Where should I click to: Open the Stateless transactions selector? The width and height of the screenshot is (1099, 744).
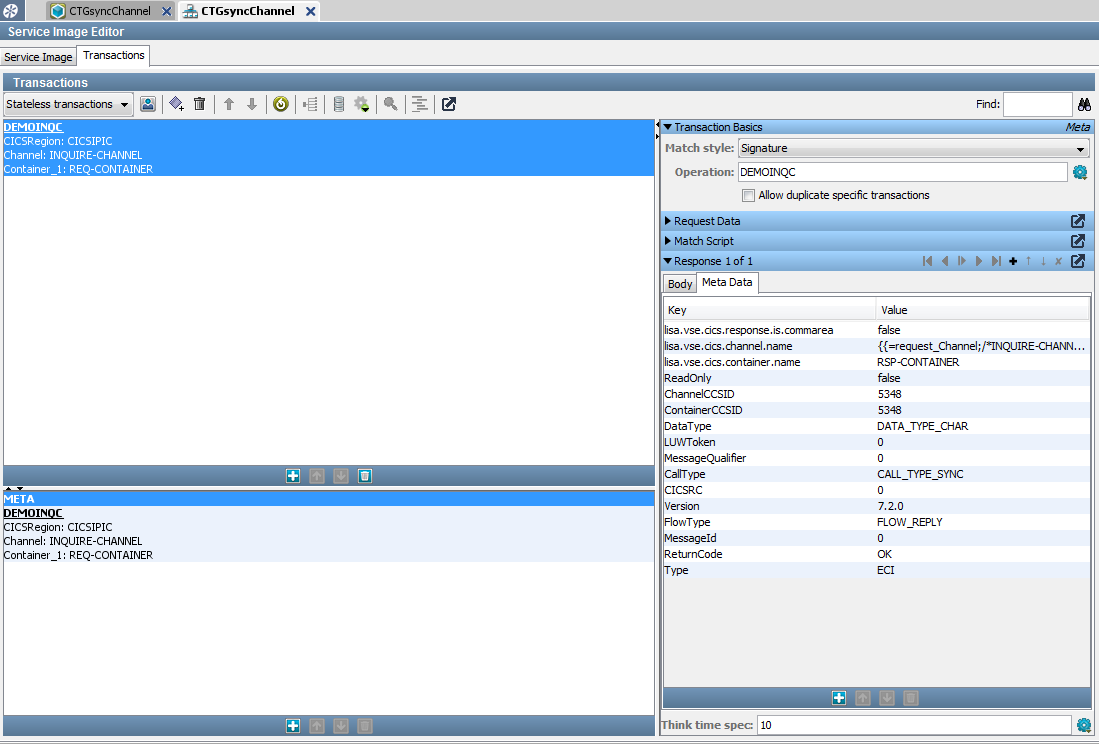click(x=67, y=104)
